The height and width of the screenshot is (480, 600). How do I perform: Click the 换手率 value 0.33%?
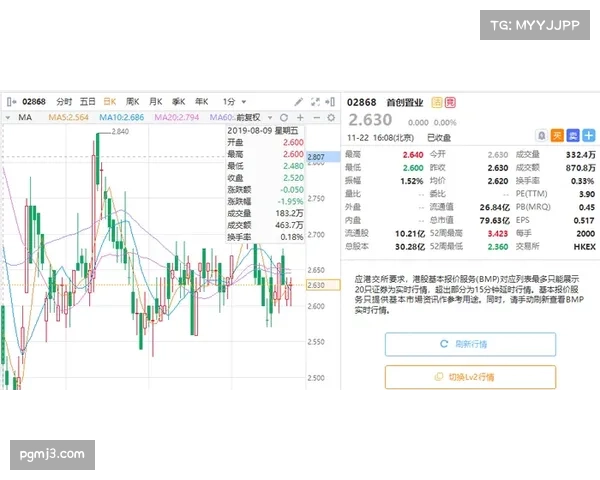pos(583,181)
